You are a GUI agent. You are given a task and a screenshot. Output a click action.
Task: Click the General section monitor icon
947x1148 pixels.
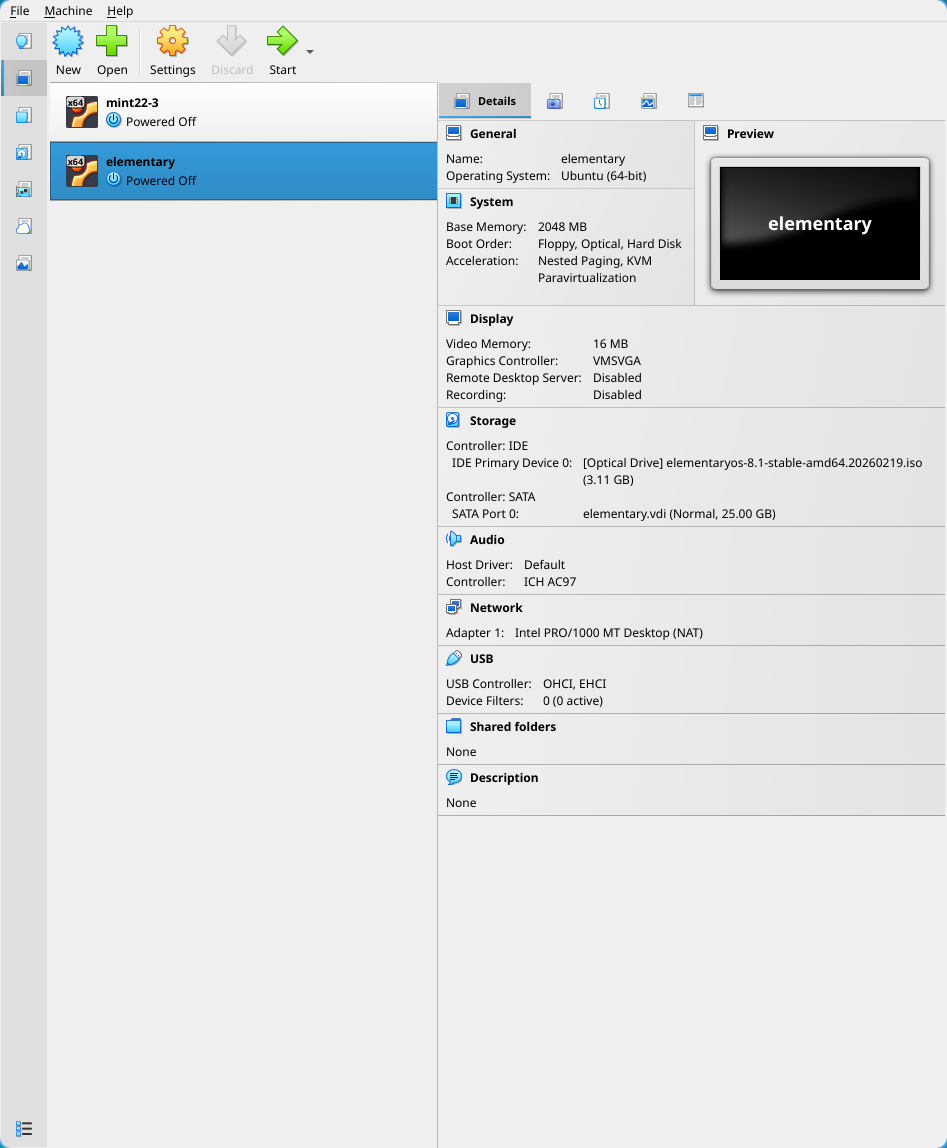[x=453, y=133]
